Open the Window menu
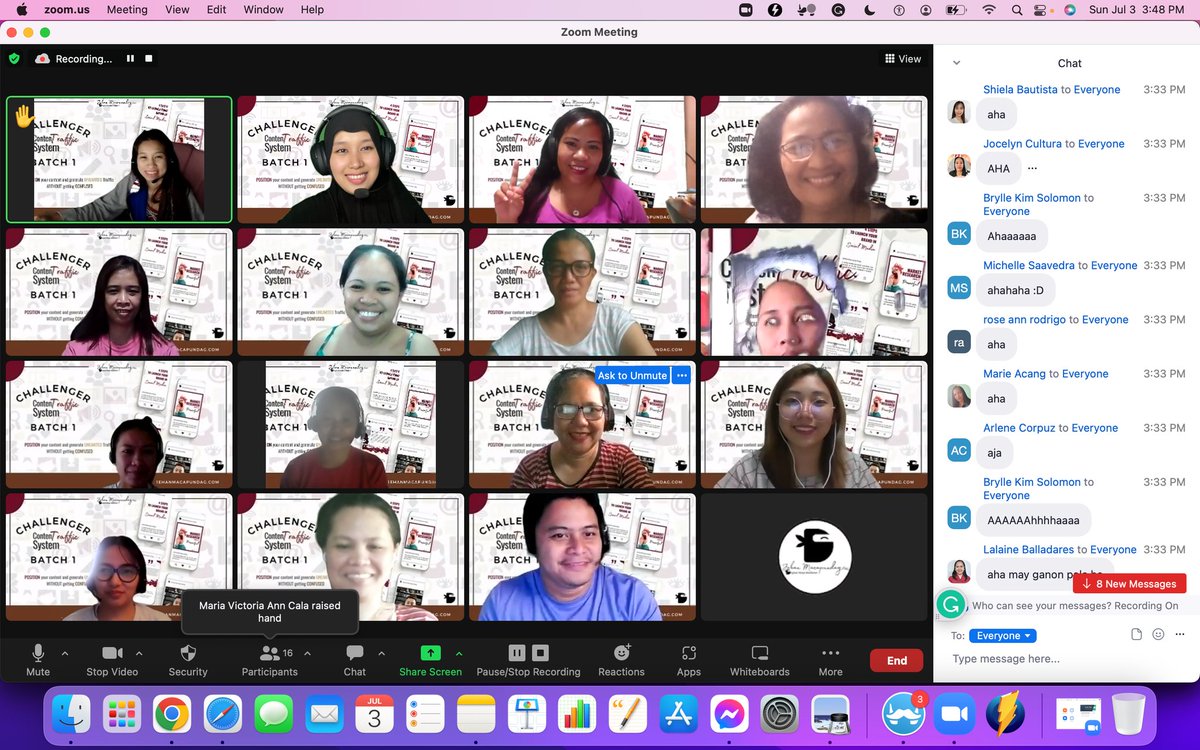Screen dimensions: 1200x750 [x=263, y=9]
